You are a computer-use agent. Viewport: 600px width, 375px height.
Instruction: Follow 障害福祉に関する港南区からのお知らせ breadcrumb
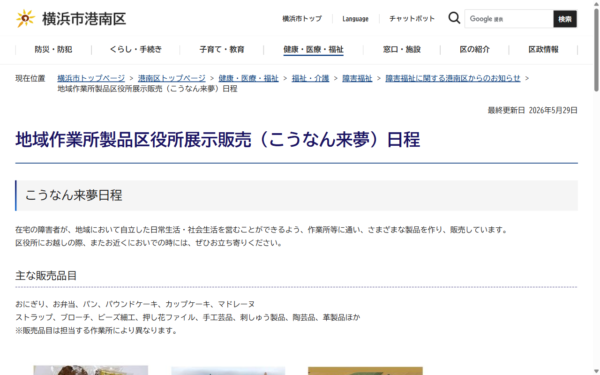[x=453, y=78]
